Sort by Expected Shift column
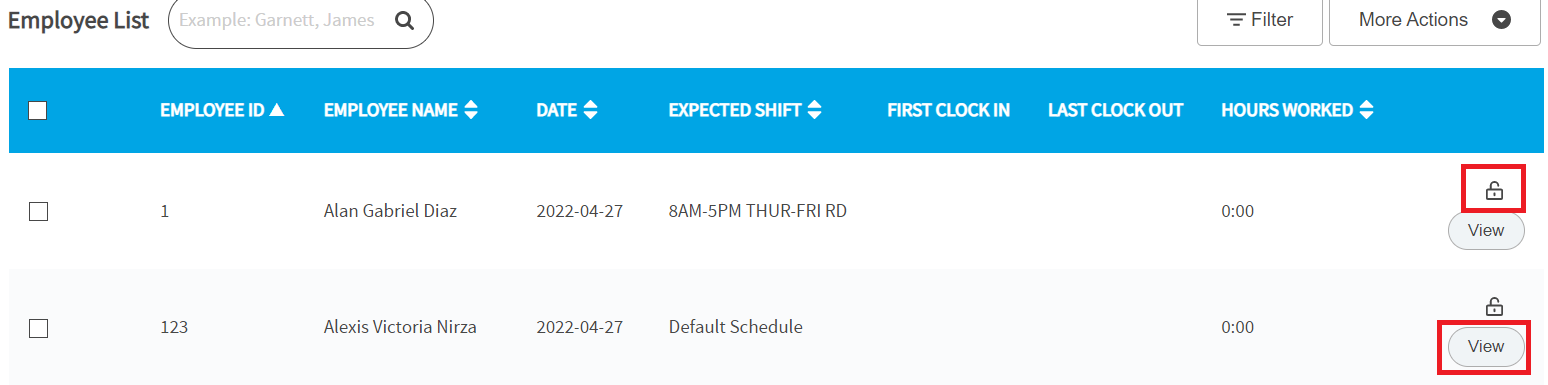The height and width of the screenshot is (385, 1548). click(x=745, y=110)
